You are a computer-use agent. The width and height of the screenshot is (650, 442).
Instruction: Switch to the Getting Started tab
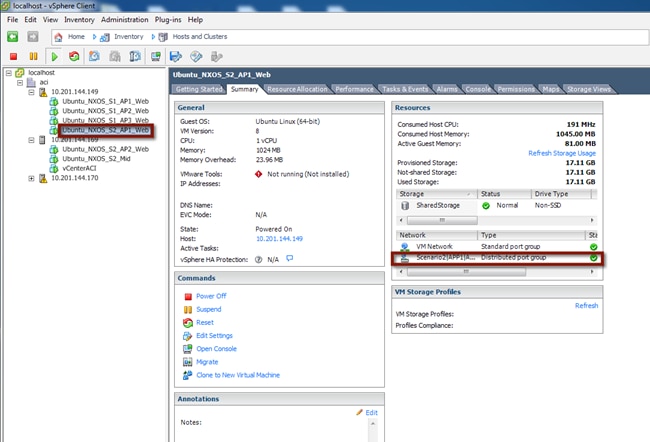pos(199,89)
